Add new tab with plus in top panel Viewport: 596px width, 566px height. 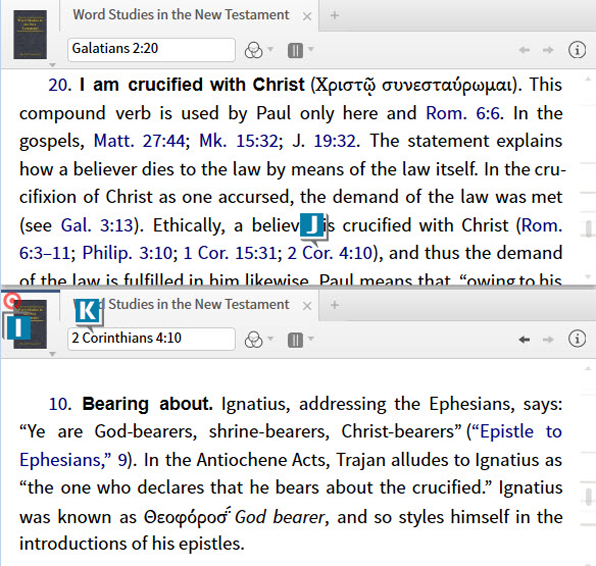(334, 16)
